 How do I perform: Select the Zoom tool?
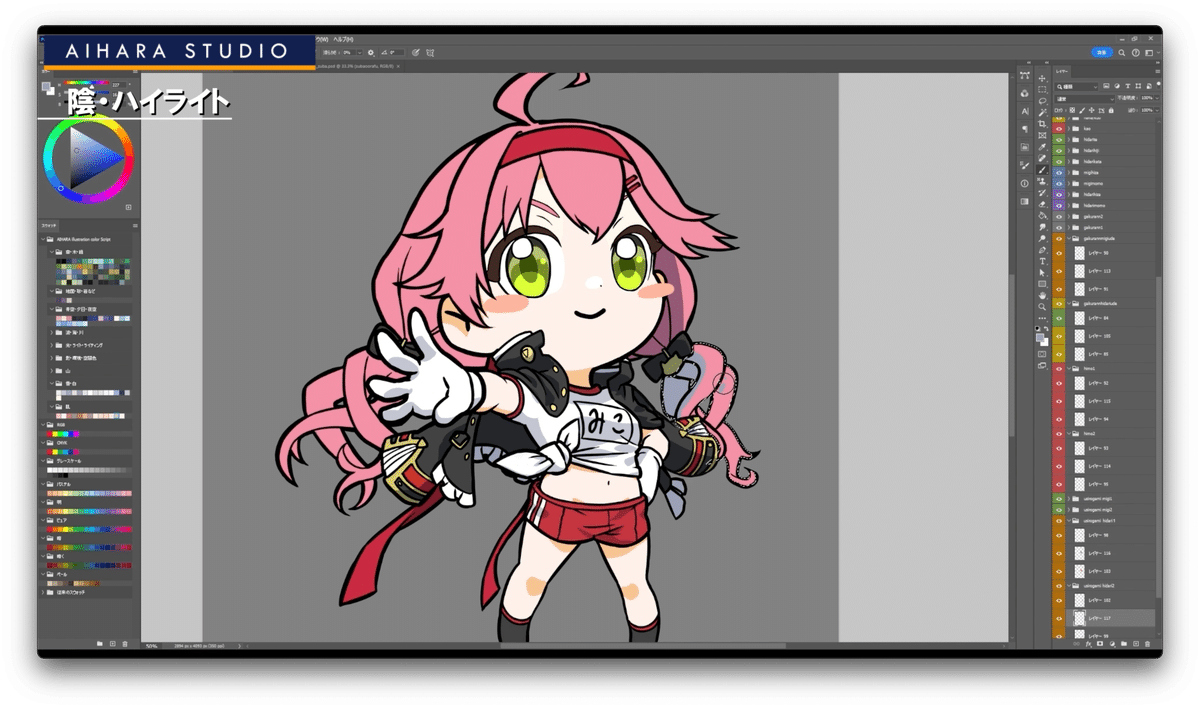pos(1042,306)
